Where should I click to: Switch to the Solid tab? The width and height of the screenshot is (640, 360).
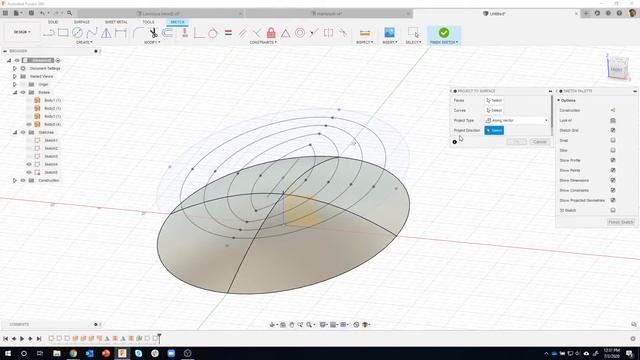tap(53, 22)
